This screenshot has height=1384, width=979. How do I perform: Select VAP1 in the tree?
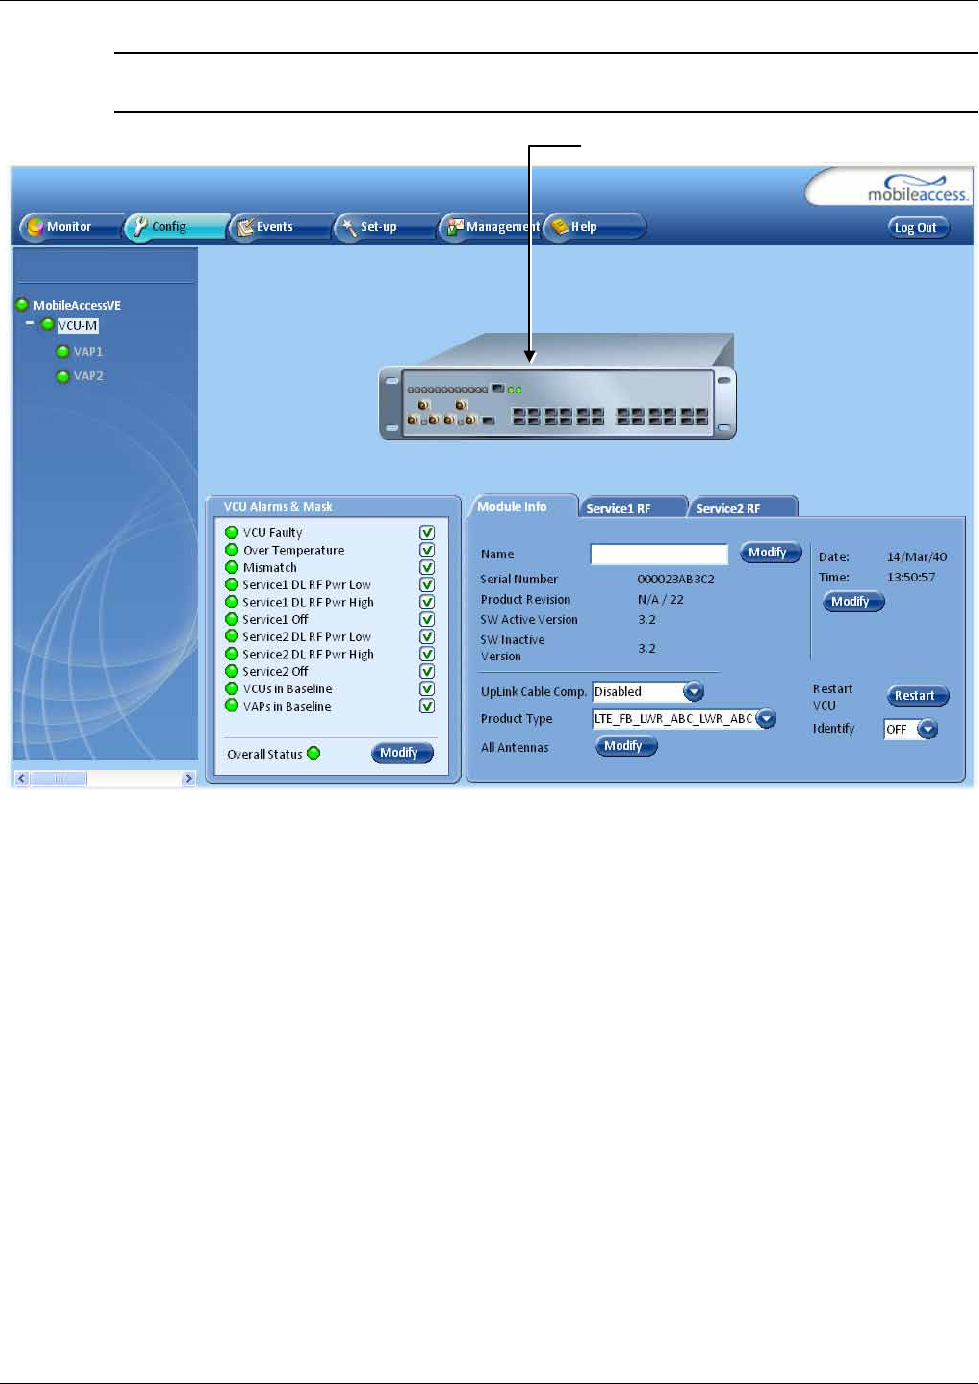coord(88,352)
